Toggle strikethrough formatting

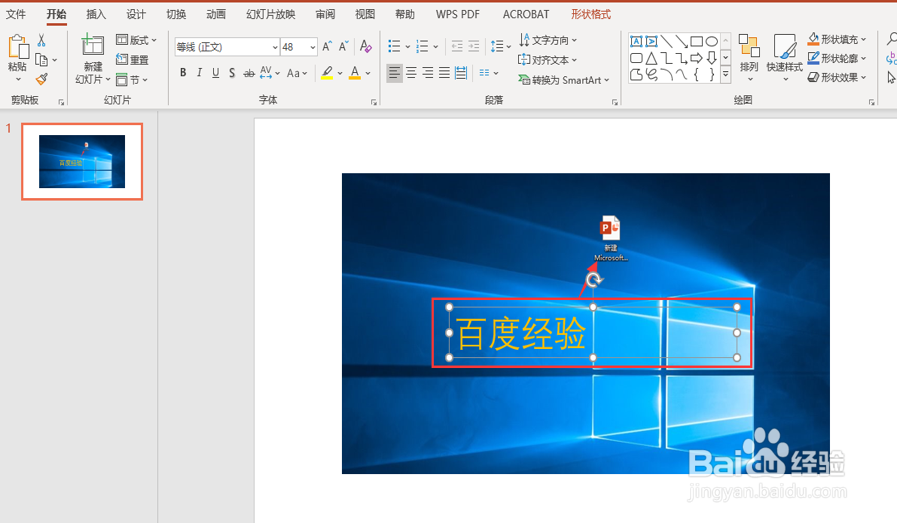(249, 73)
